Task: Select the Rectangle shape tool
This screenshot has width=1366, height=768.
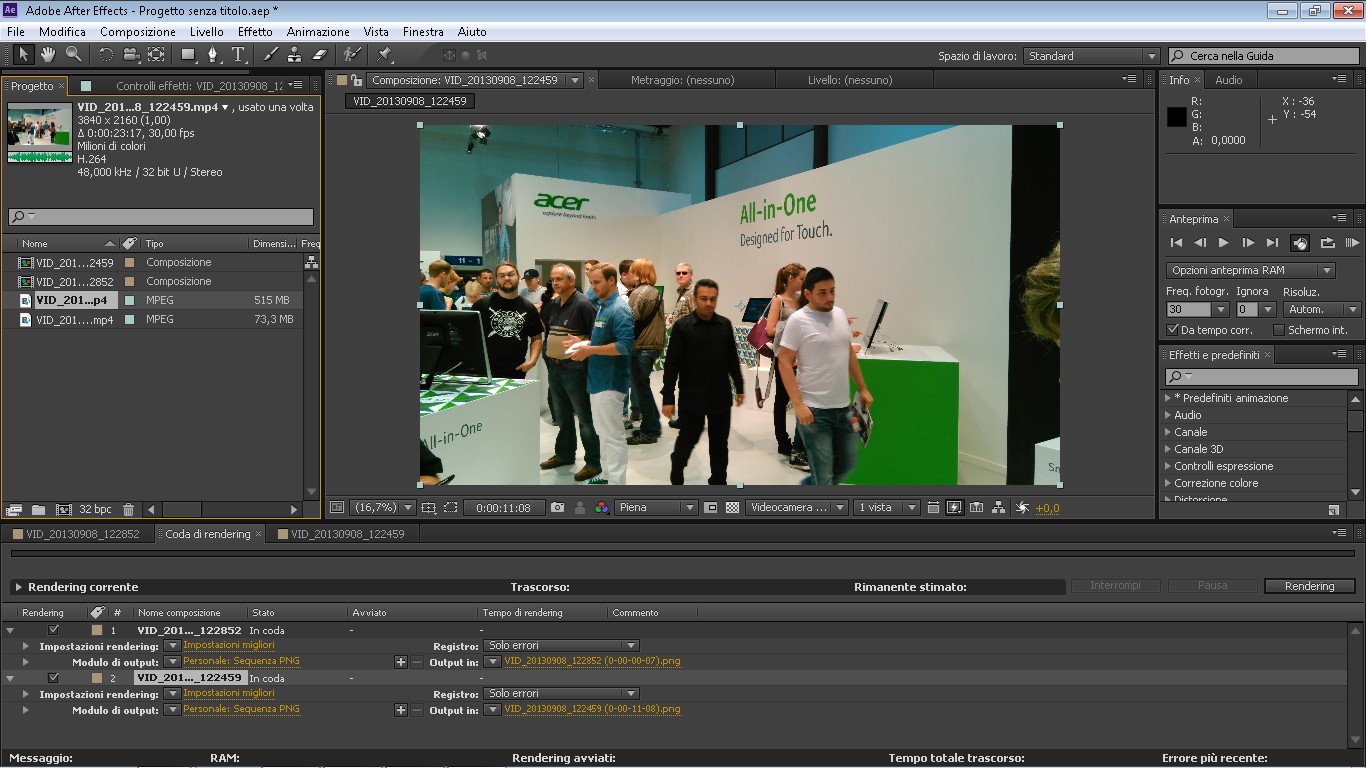Action: (188, 55)
